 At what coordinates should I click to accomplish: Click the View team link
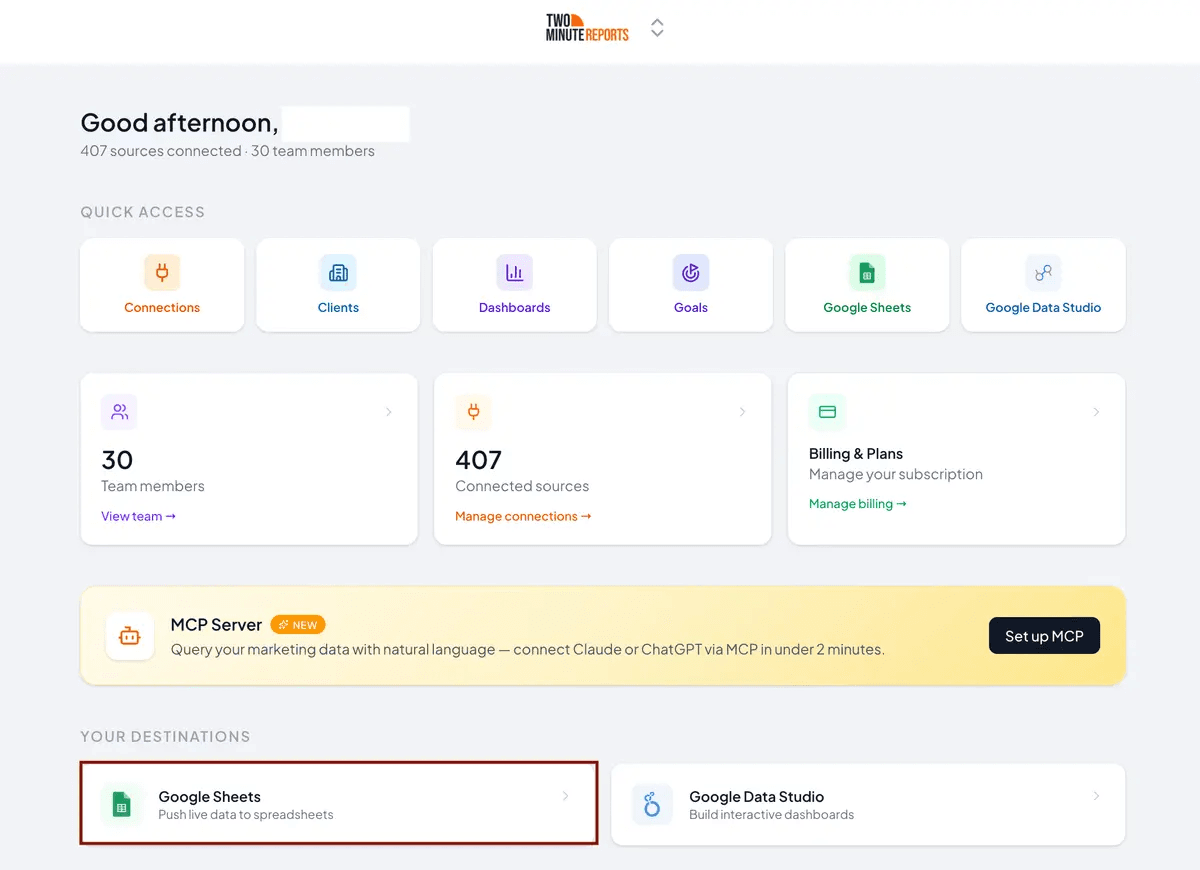[138, 516]
